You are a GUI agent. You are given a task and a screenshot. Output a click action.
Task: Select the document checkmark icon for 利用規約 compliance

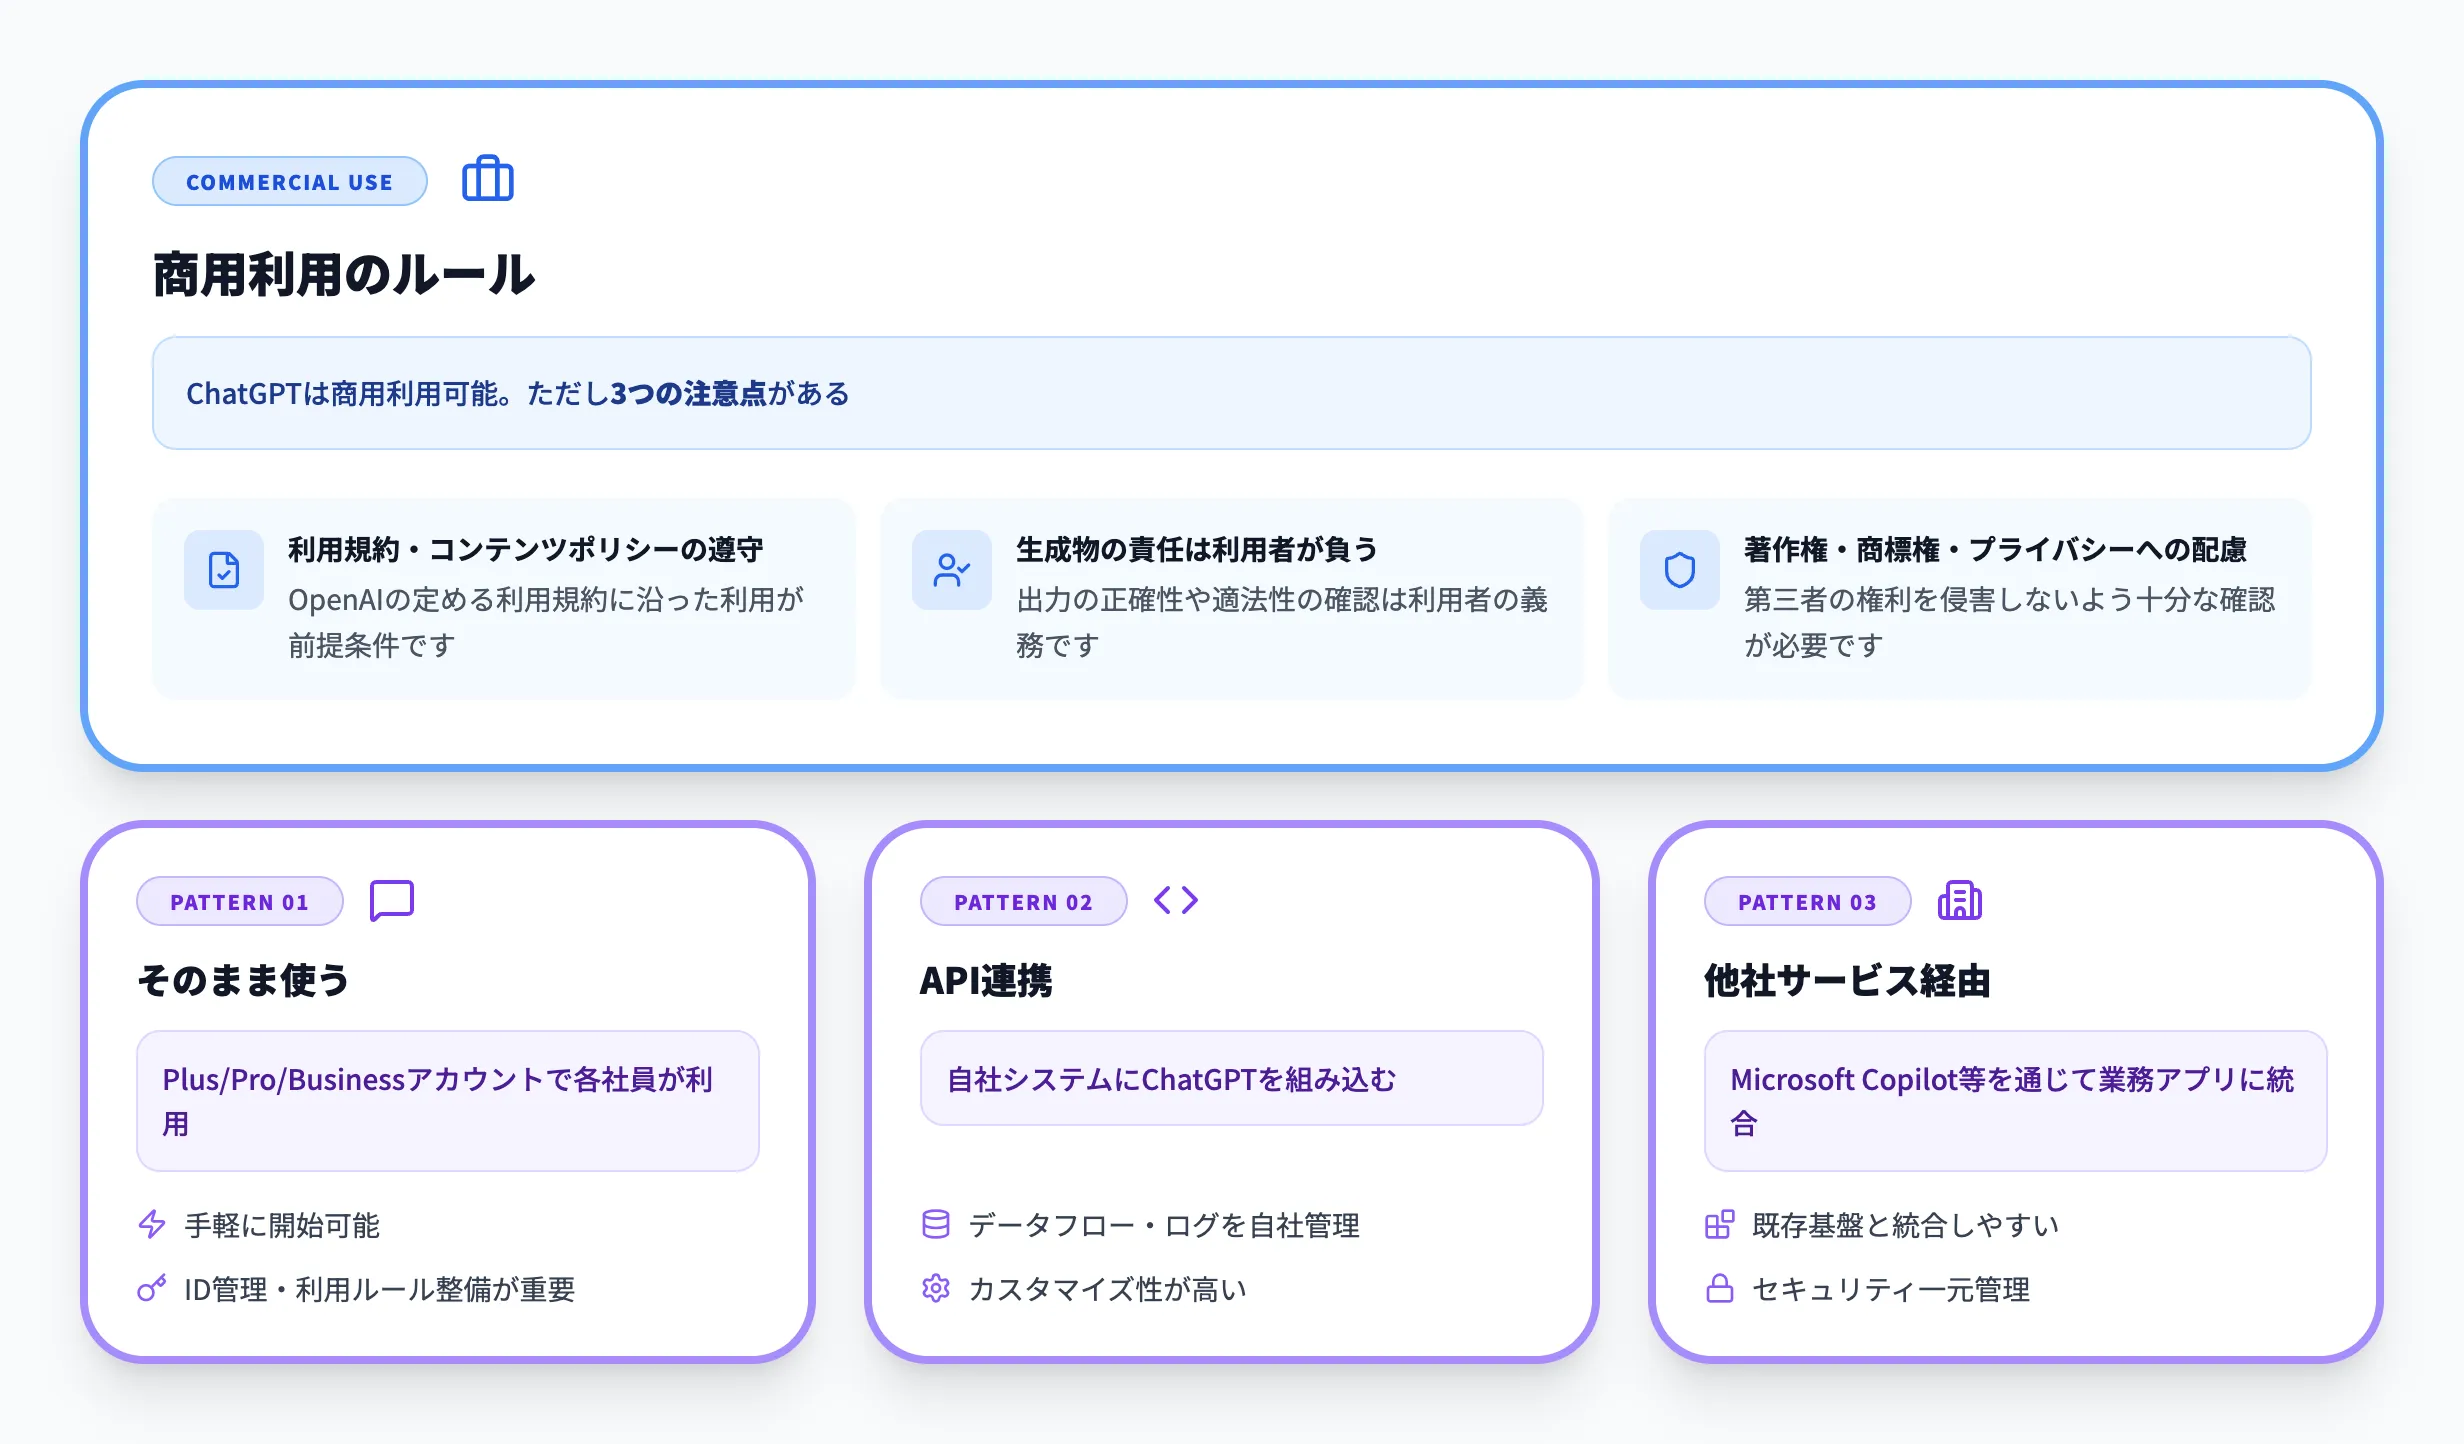[224, 571]
